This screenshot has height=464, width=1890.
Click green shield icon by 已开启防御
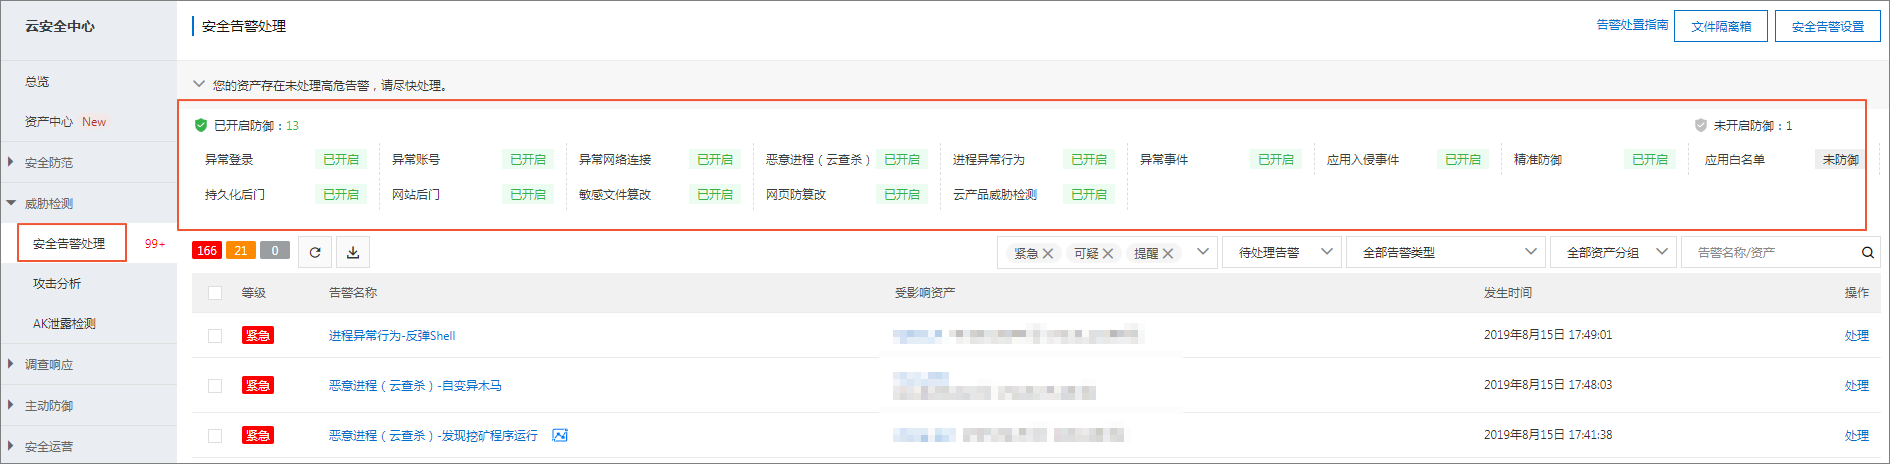(x=201, y=125)
